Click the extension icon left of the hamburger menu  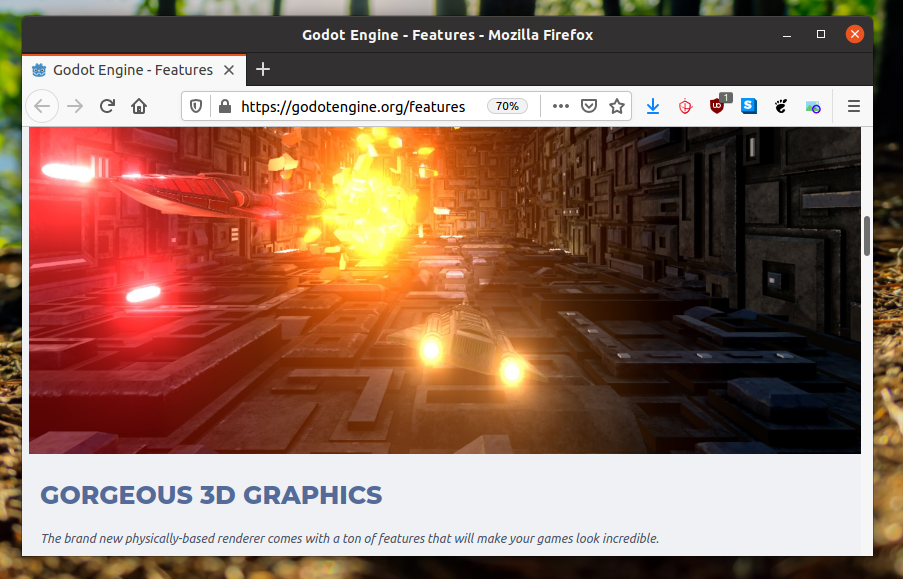(x=813, y=107)
